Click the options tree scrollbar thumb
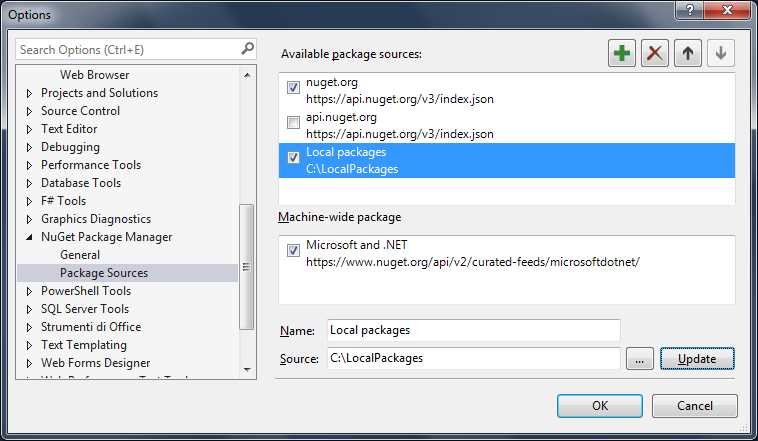The width and height of the screenshot is (758, 441). [x=247, y=266]
